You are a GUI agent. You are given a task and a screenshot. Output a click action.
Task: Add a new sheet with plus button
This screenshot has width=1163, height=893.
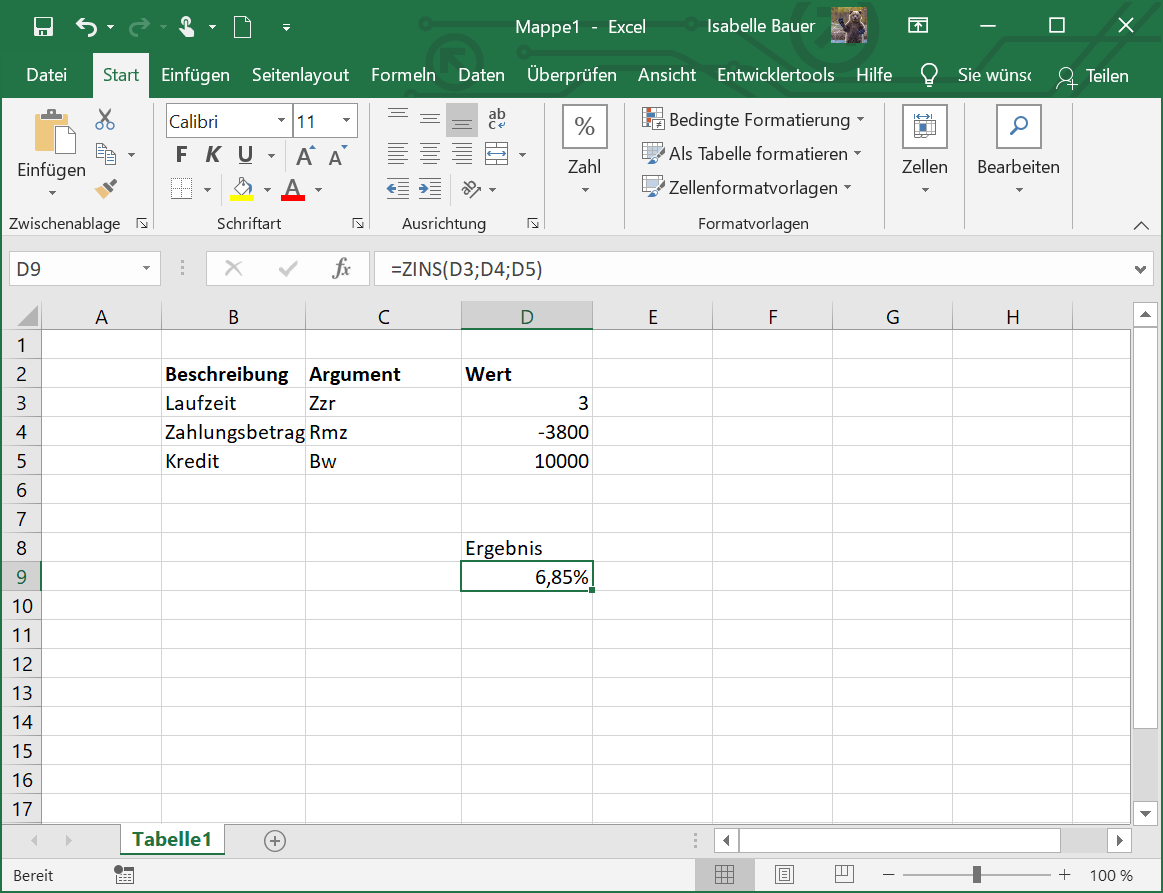(275, 841)
